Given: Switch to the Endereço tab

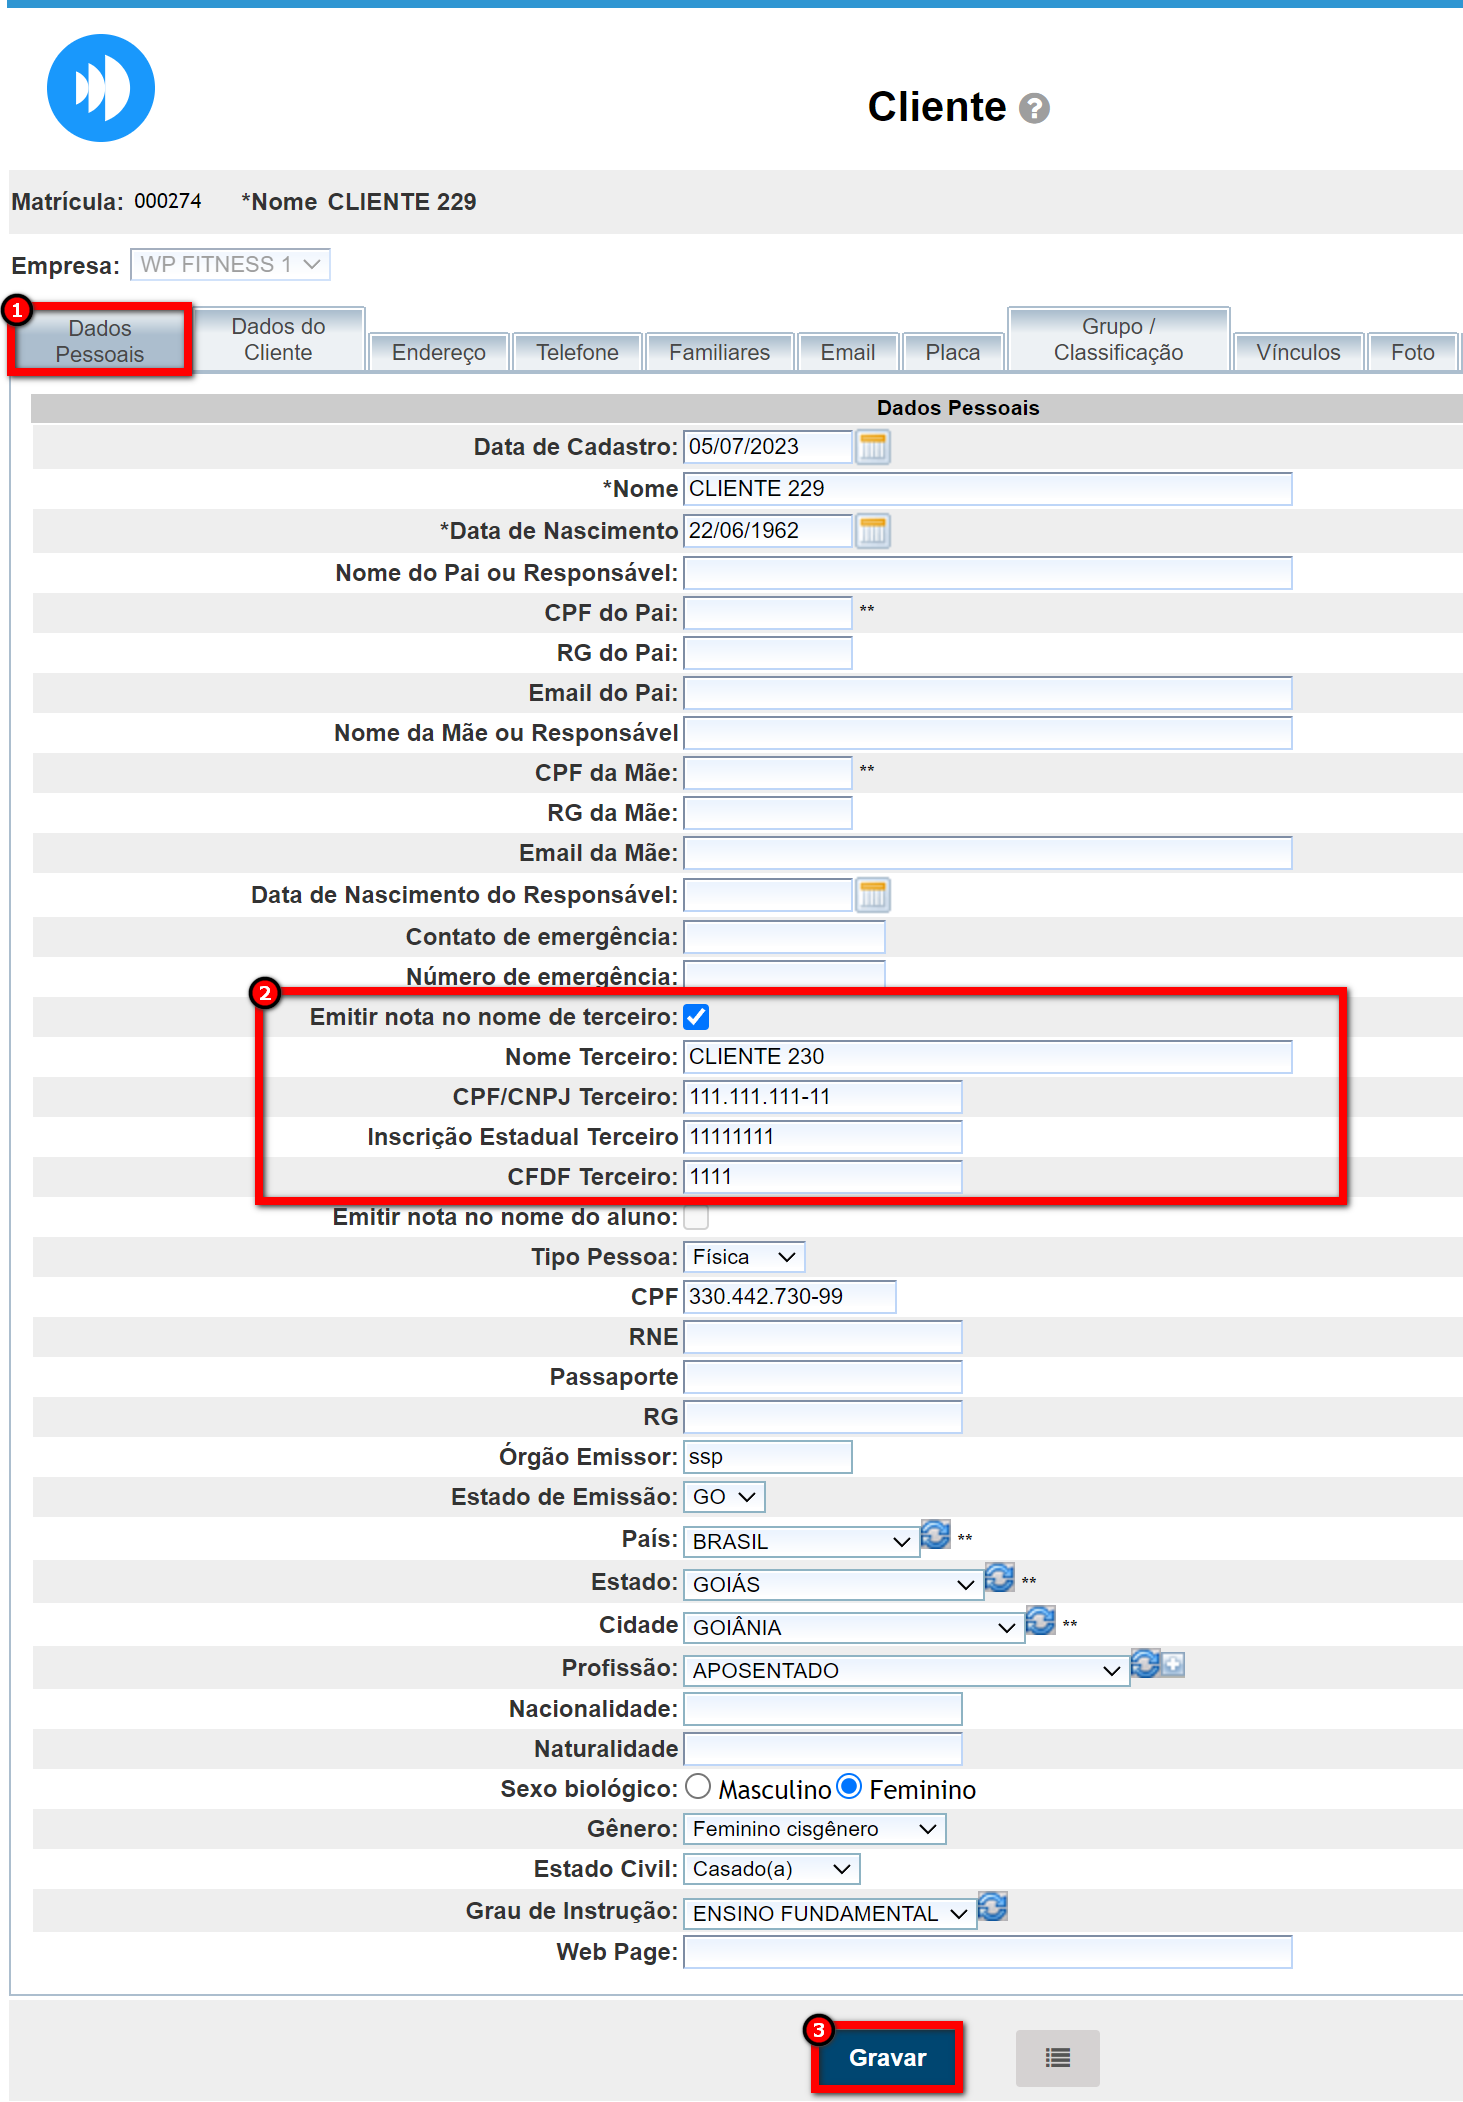Looking at the screenshot, I should click(438, 352).
